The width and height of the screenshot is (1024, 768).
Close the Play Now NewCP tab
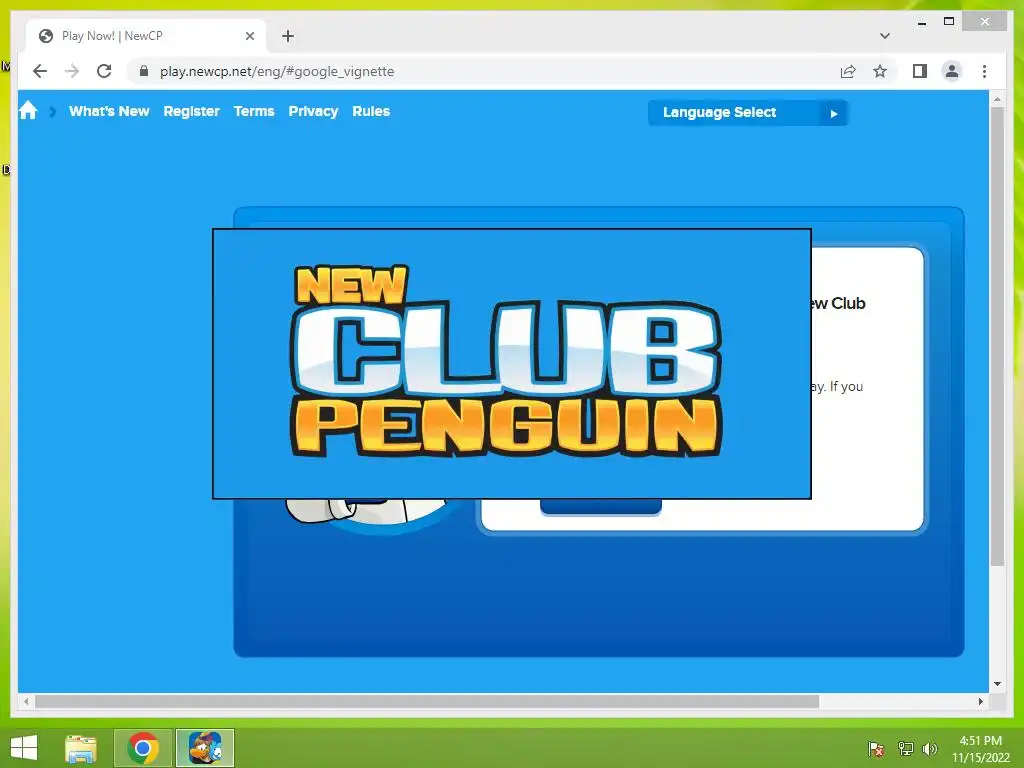pos(249,36)
